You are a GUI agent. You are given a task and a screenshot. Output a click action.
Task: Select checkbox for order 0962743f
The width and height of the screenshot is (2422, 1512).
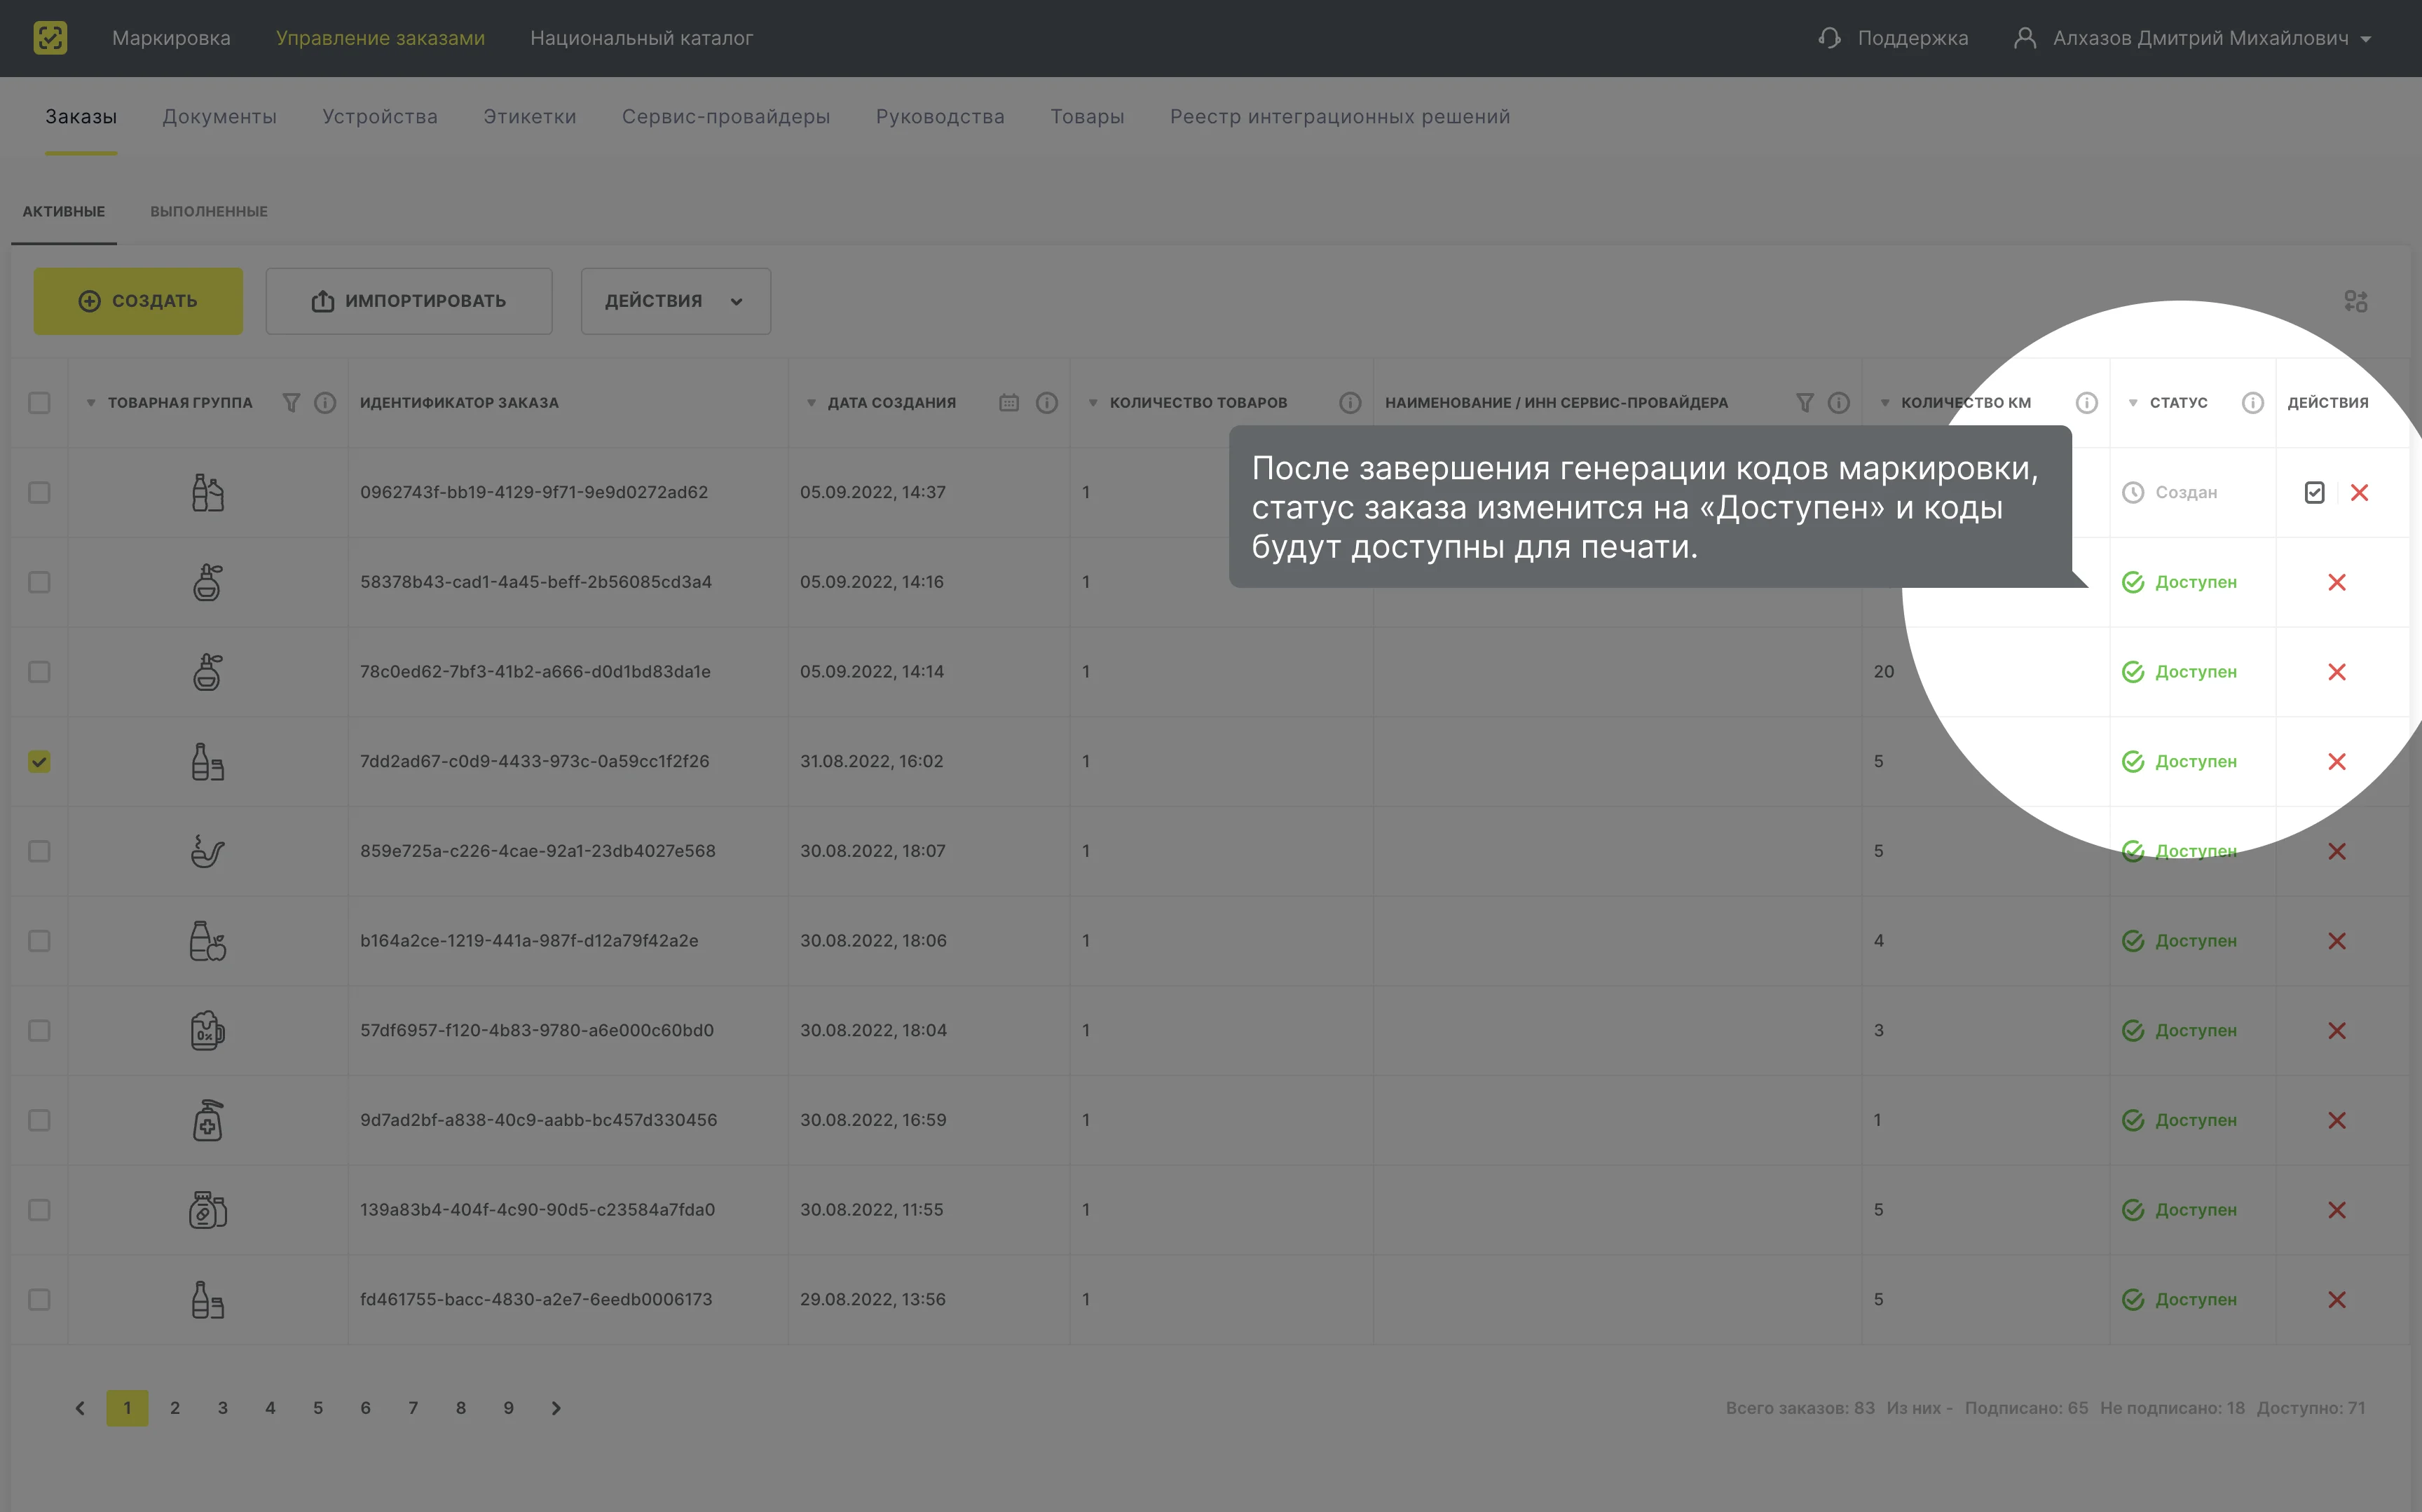[x=39, y=492]
